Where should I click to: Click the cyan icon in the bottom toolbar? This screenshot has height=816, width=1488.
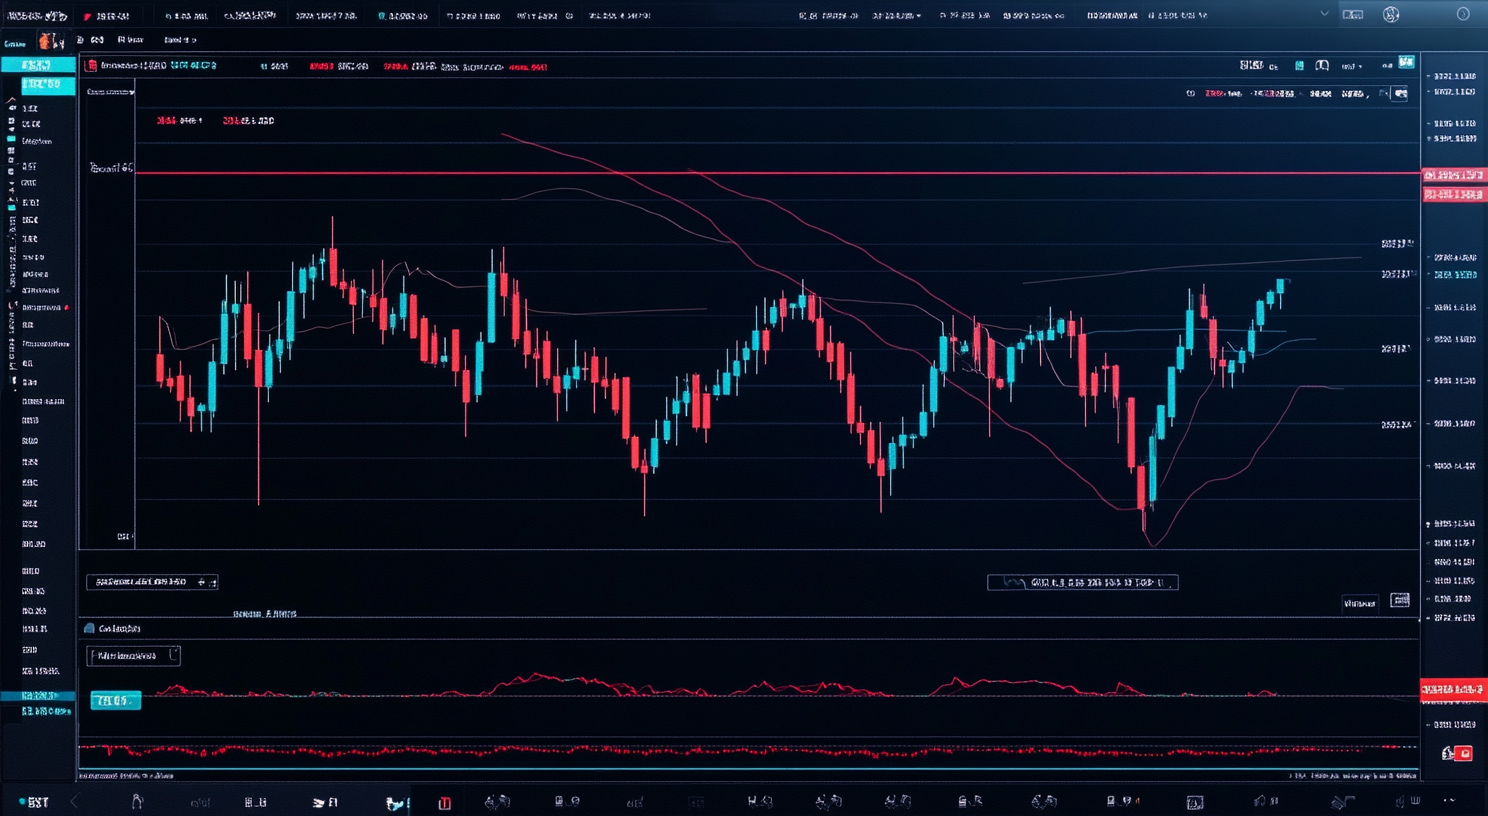(396, 802)
